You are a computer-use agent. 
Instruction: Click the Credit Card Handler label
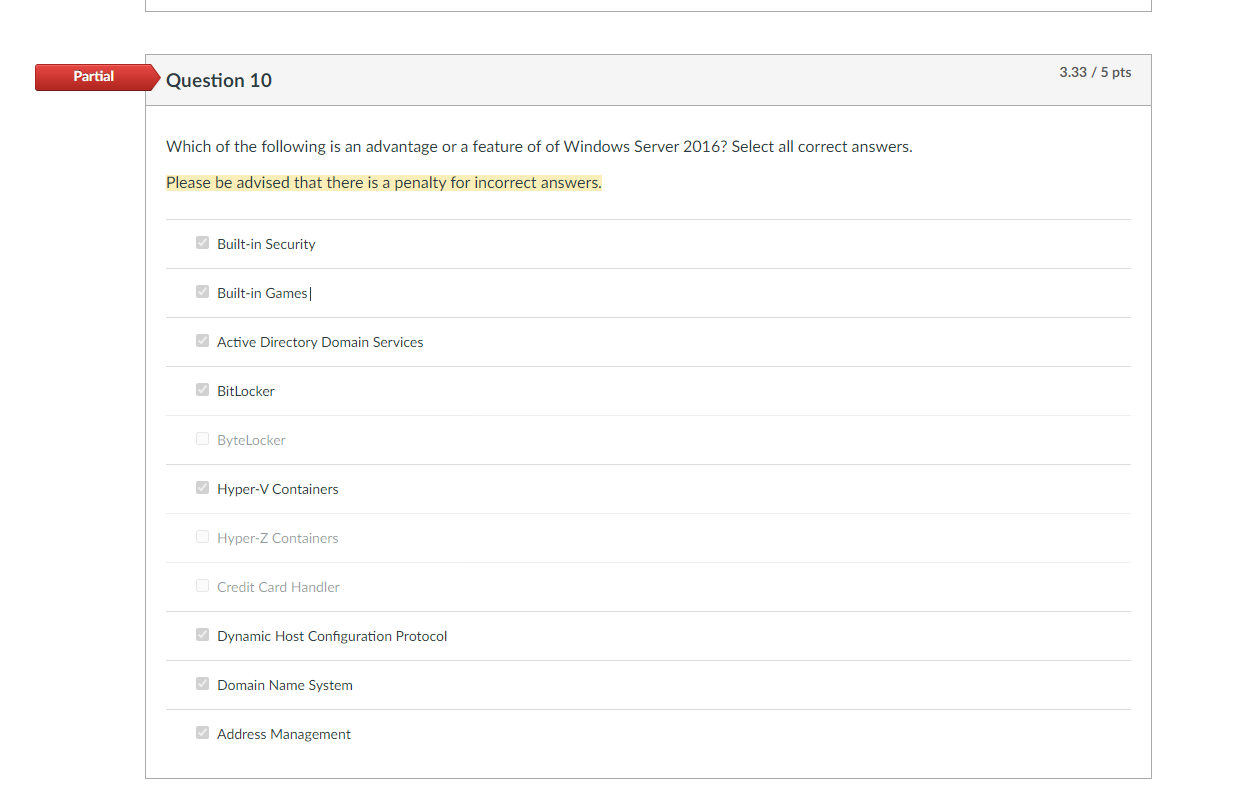tap(278, 587)
